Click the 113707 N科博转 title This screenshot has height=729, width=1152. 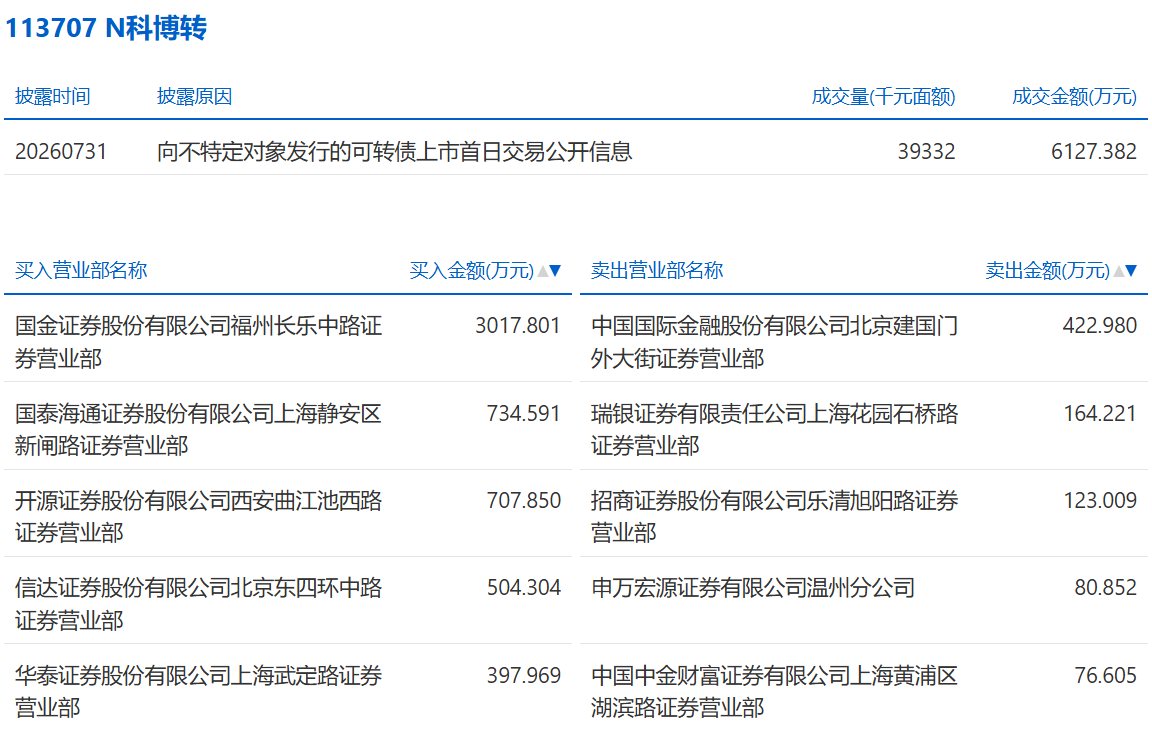[x=107, y=28]
